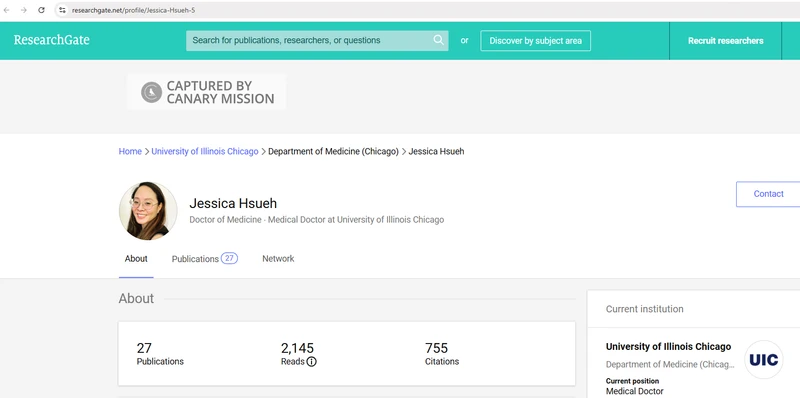Screen dimensions: 800x398
Task: Focus the publications search field
Action: 317,40
